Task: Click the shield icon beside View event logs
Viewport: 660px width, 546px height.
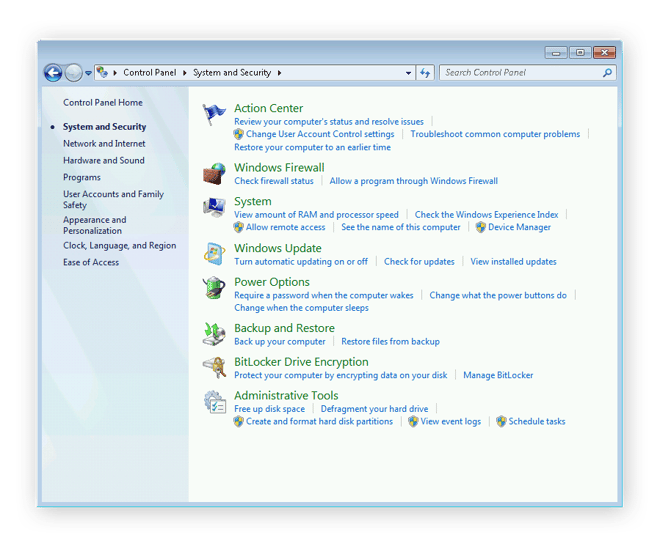Action: pos(413,421)
